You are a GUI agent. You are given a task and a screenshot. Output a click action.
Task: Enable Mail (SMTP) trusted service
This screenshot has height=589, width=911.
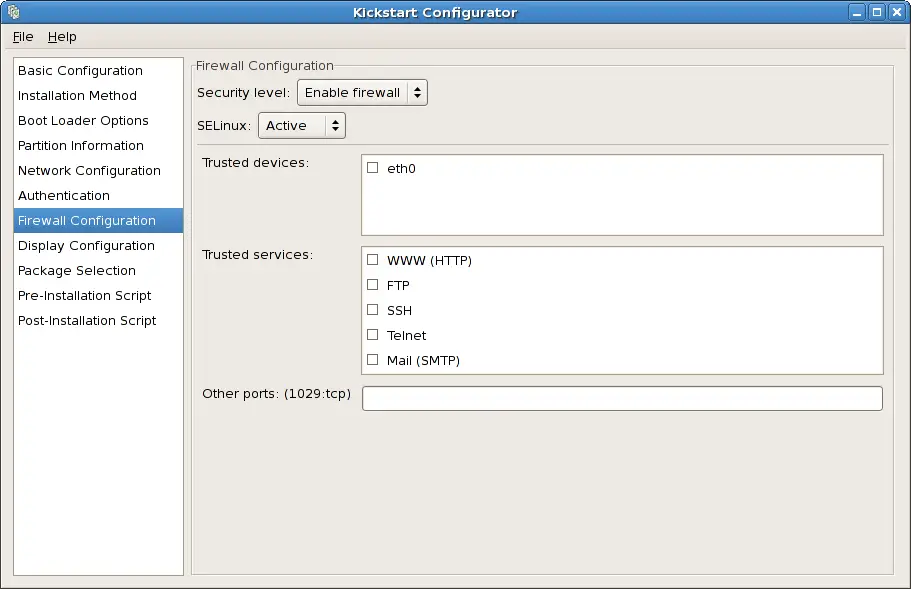pyautogui.click(x=373, y=360)
